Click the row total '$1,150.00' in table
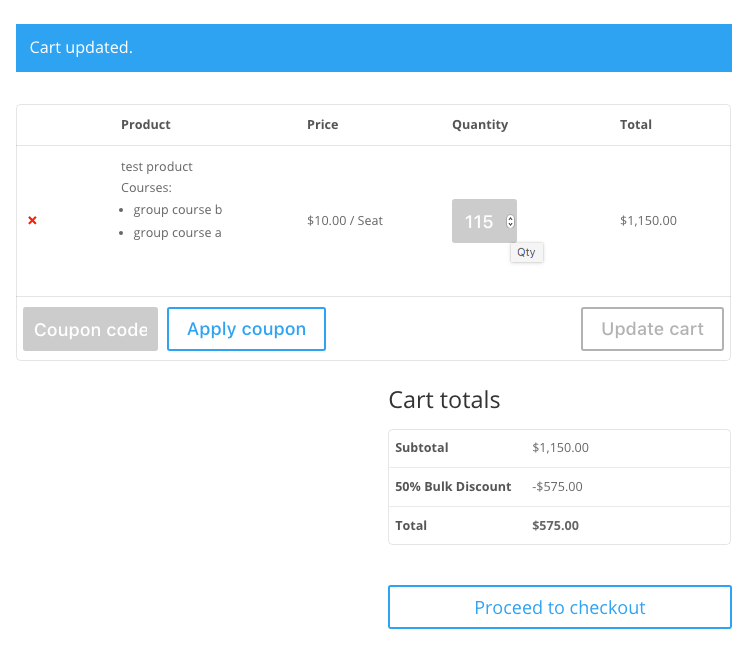This screenshot has height=652, width=751. pos(648,220)
